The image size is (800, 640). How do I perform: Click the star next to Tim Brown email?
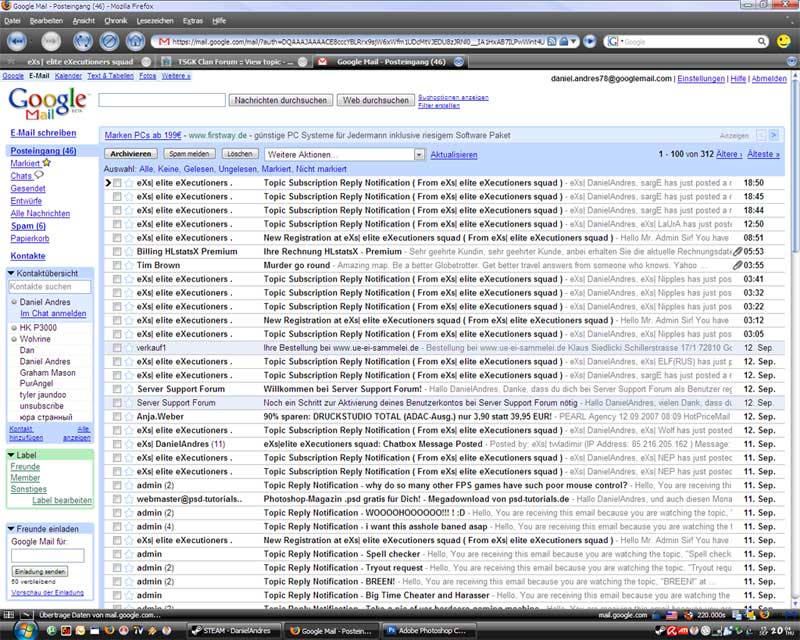point(128,265)
